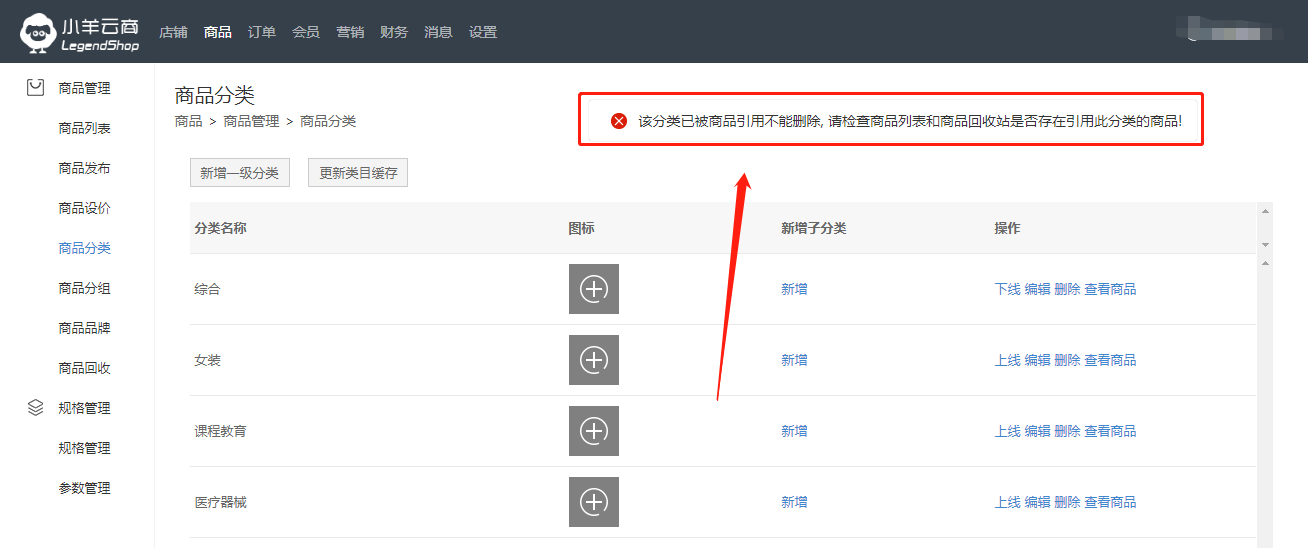
Task: Click the 商品管理 shopping bag icon
Action: pyautogui.click(x=36, y=88)
